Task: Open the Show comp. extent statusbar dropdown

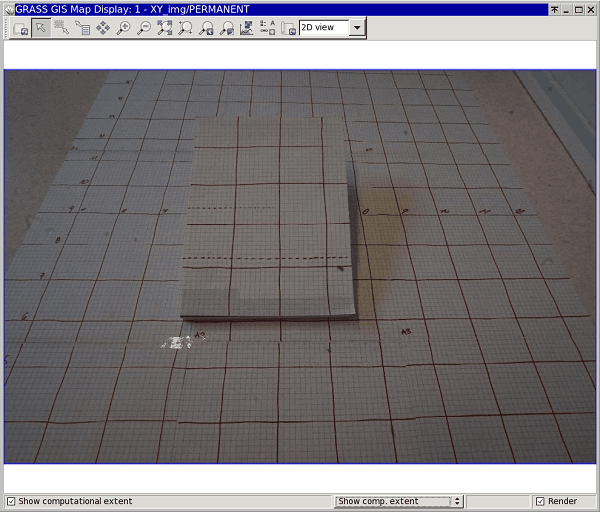Action: tap(399, 501)
